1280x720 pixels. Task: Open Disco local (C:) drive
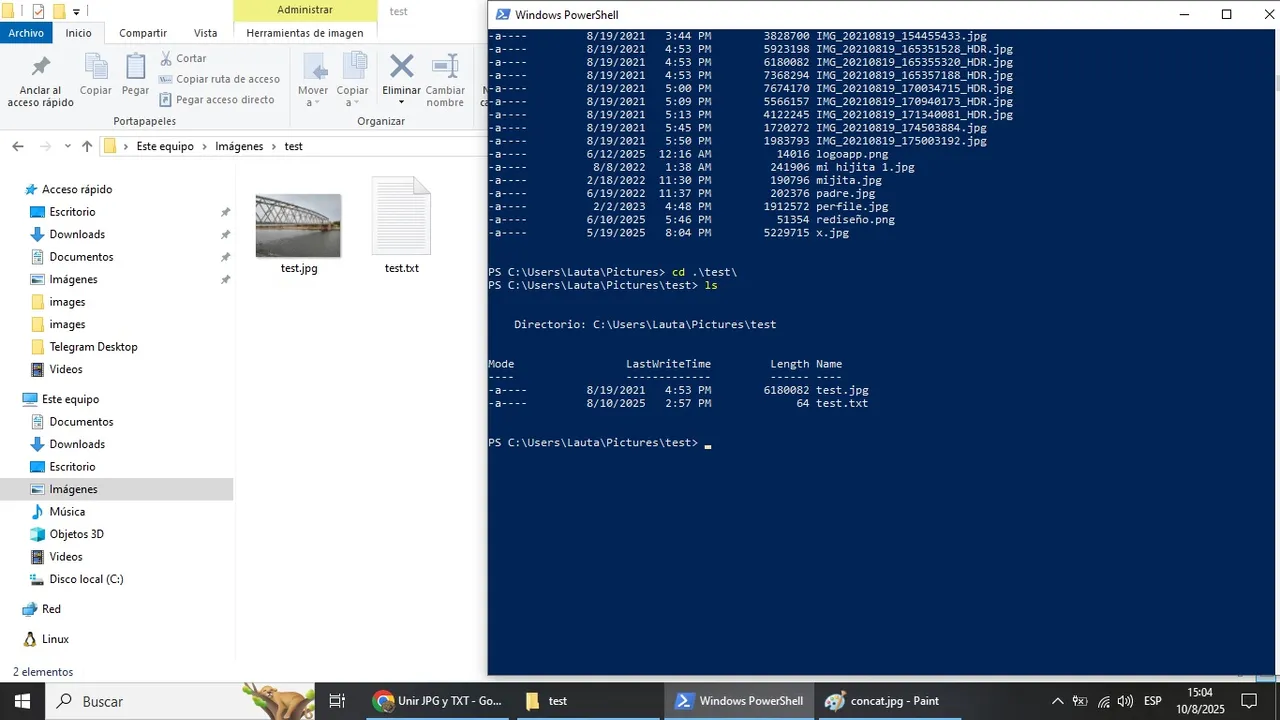[86, 579]
